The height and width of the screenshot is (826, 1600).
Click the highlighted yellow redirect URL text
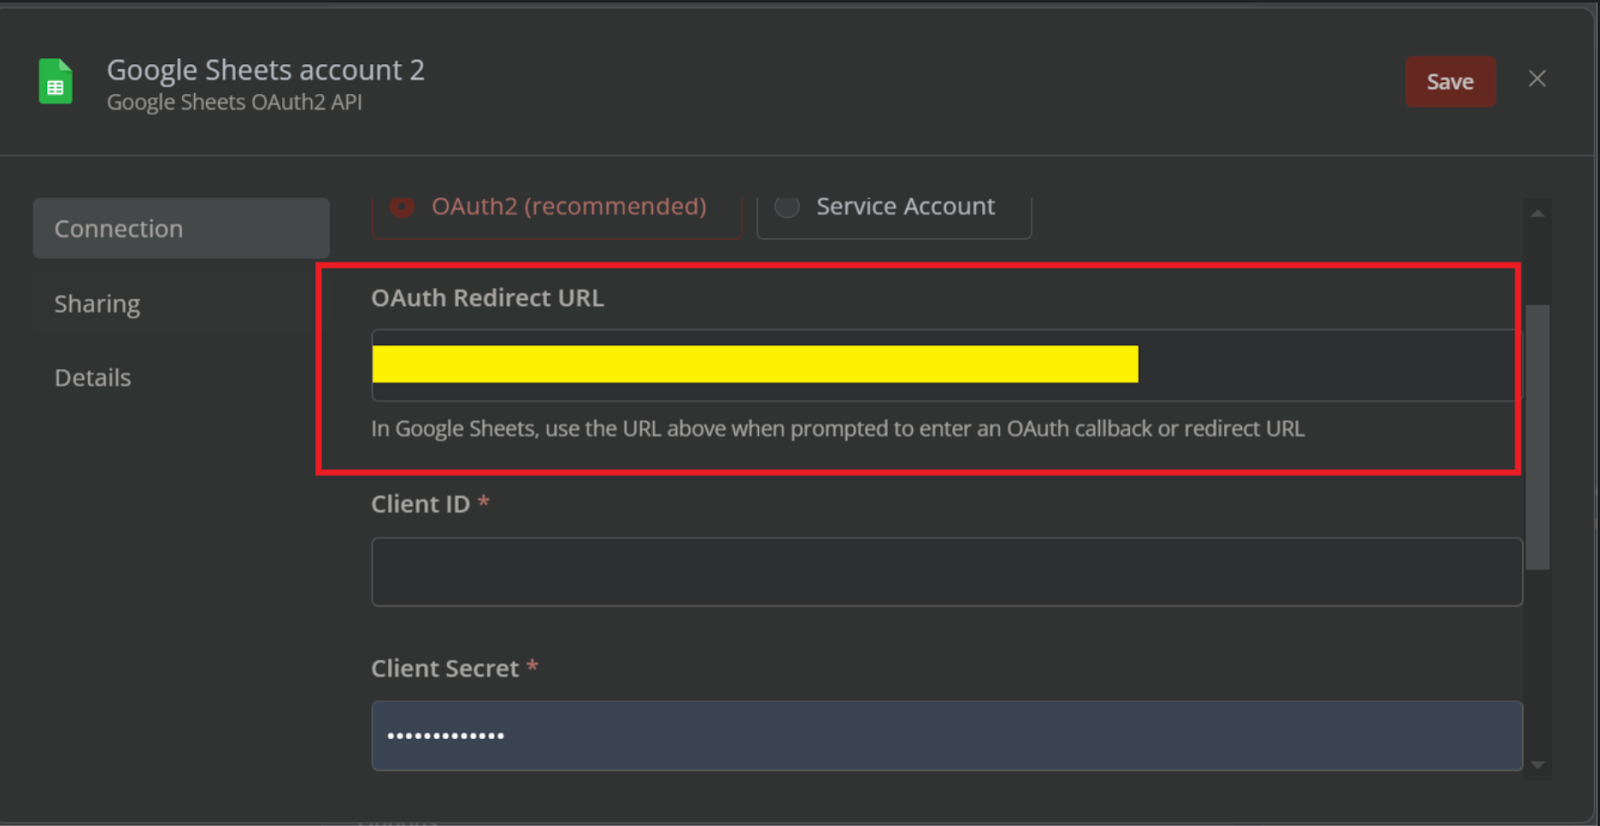tap(755, 364)
